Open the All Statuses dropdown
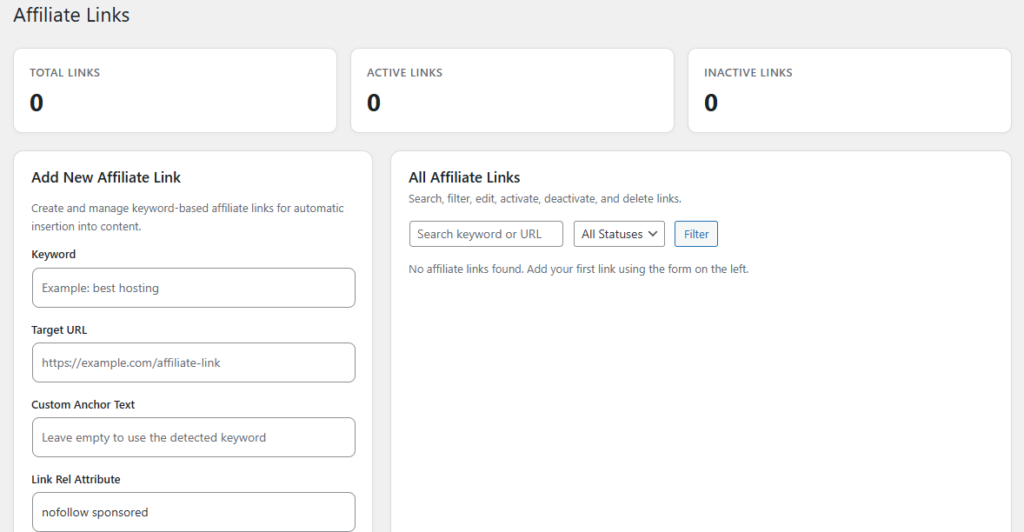The width and height of the screenshot is (1024, 532). point(619,234)
